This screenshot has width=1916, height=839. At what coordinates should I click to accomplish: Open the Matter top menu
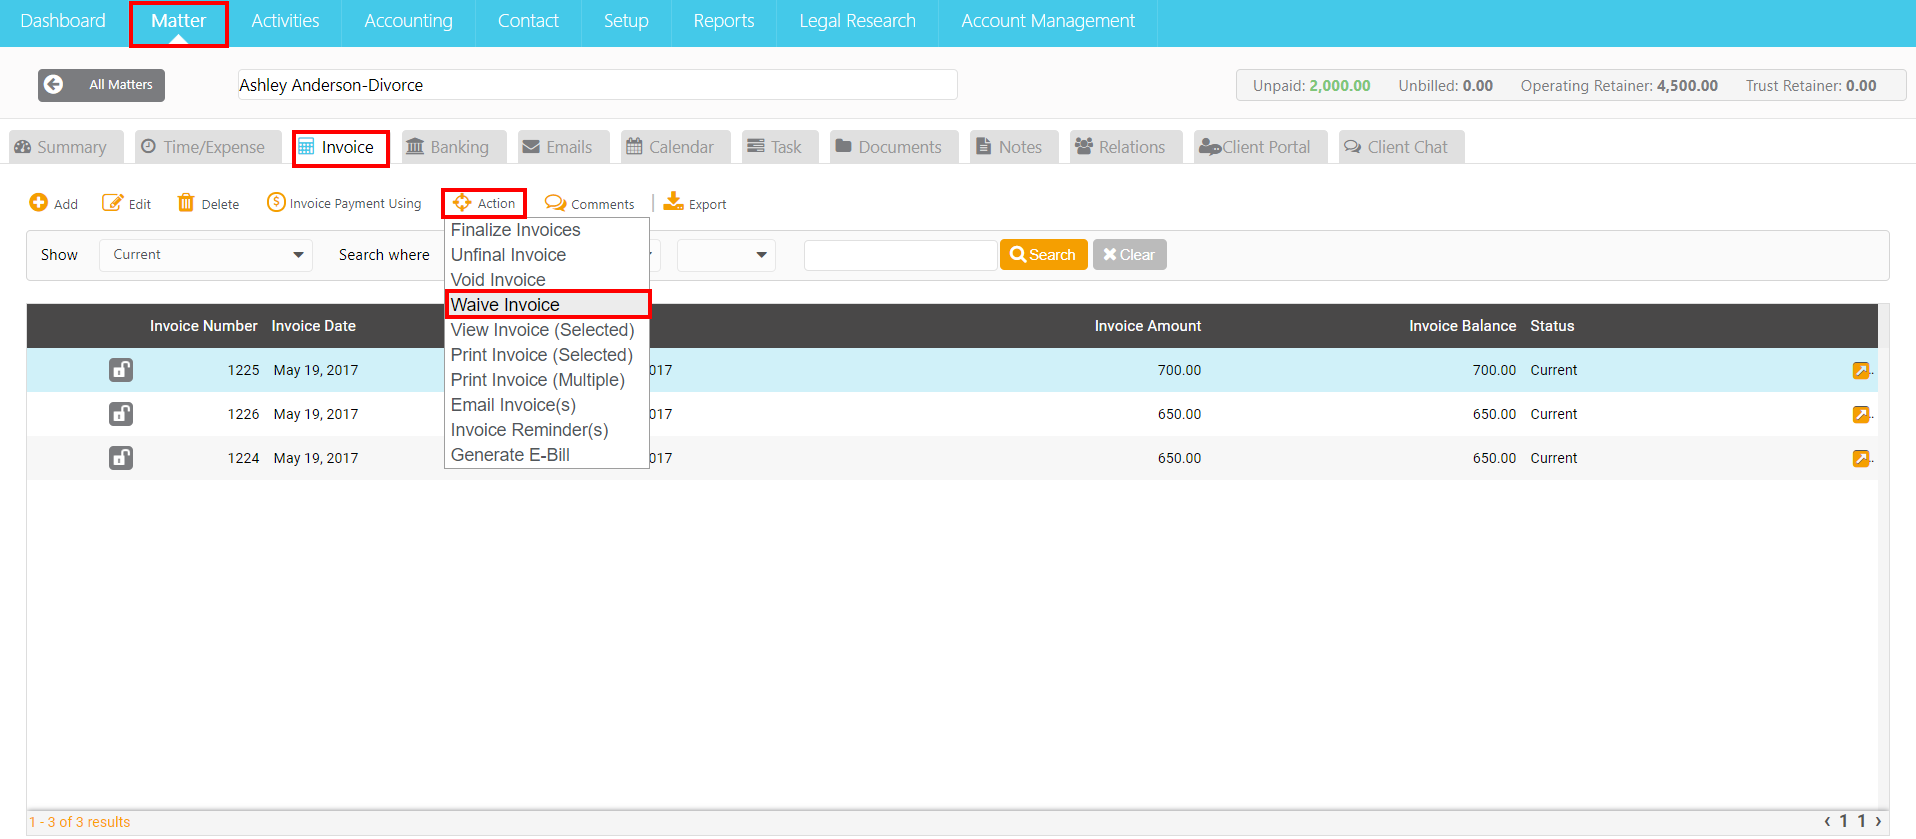click(x=179, y=23)
